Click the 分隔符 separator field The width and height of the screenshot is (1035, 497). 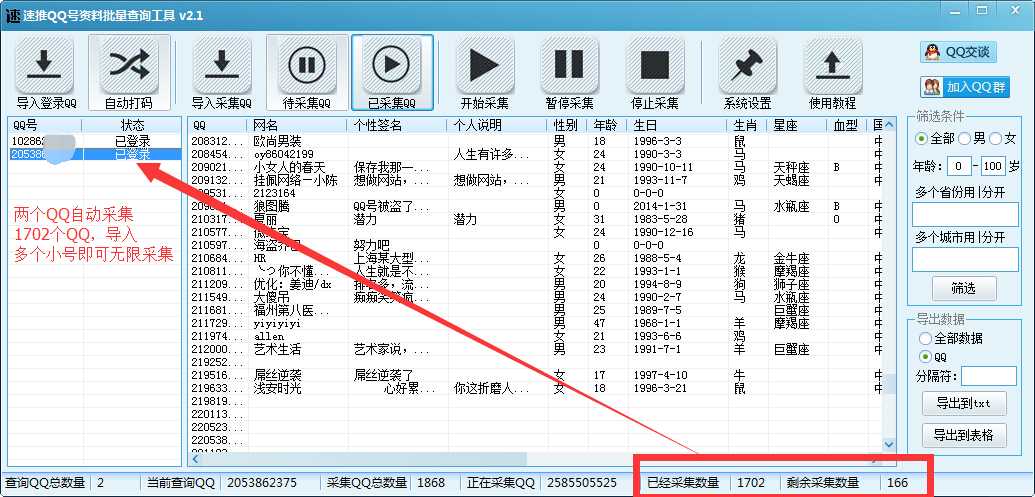click(x=989, y=376)
